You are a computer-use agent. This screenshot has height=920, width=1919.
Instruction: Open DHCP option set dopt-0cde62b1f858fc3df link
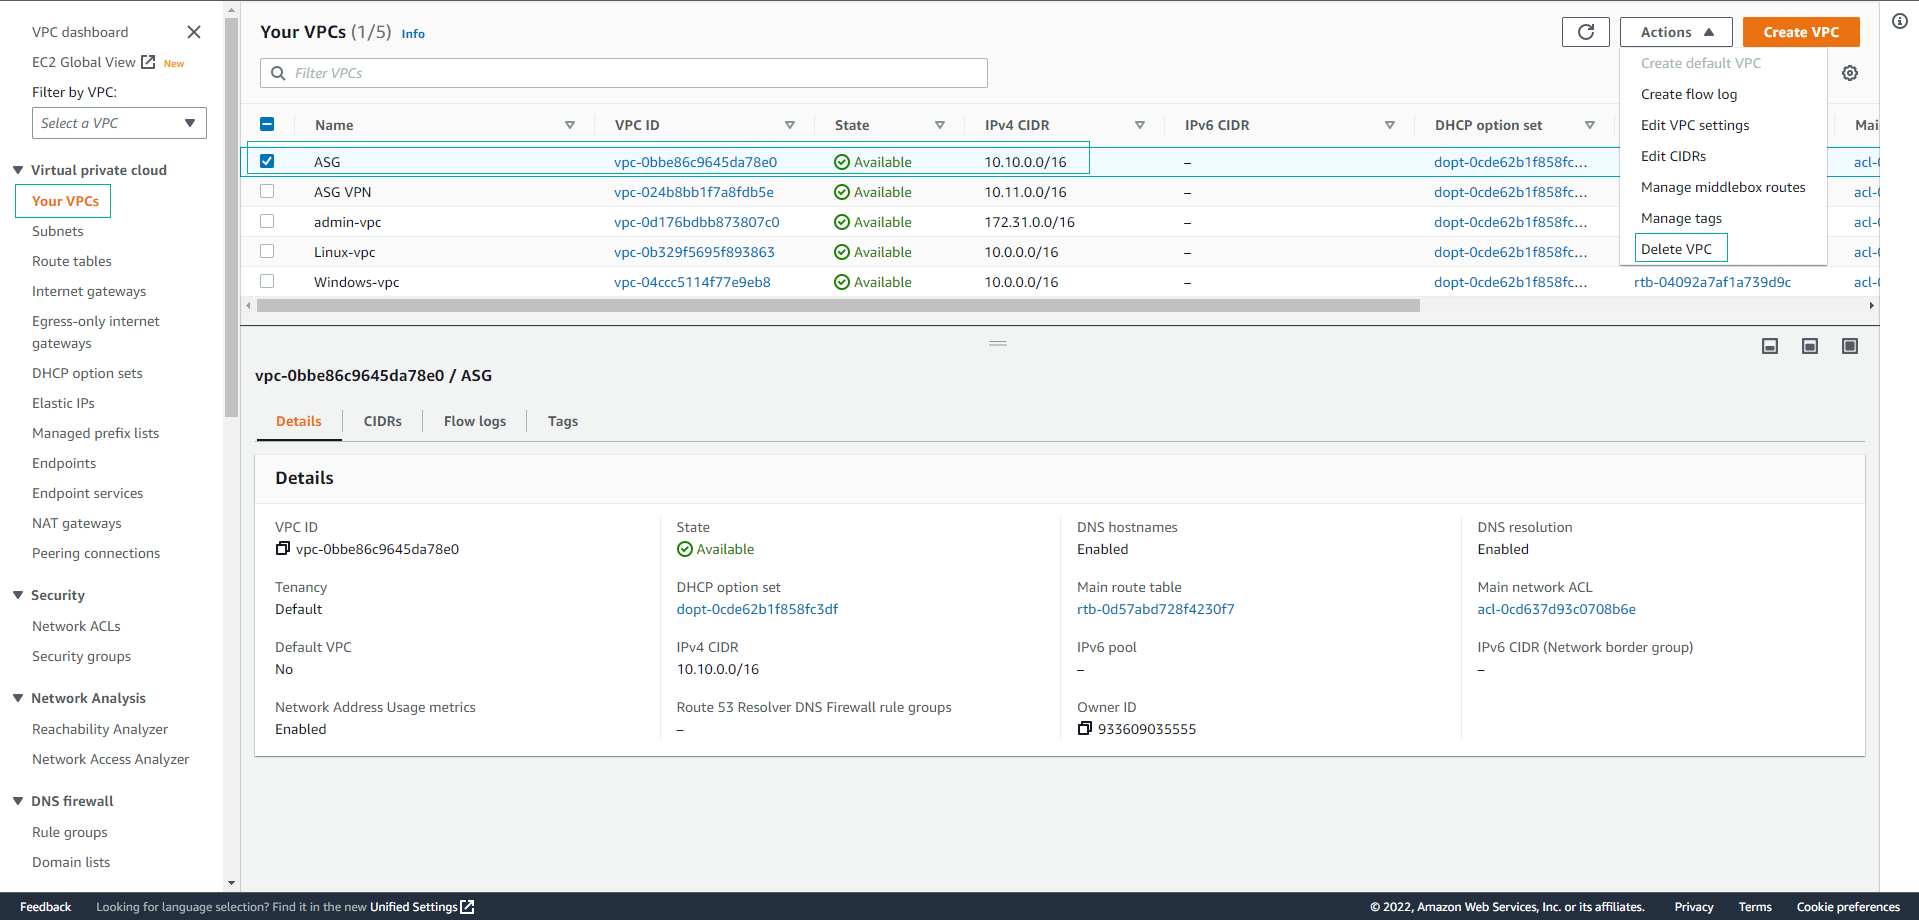tap(757, 609)
